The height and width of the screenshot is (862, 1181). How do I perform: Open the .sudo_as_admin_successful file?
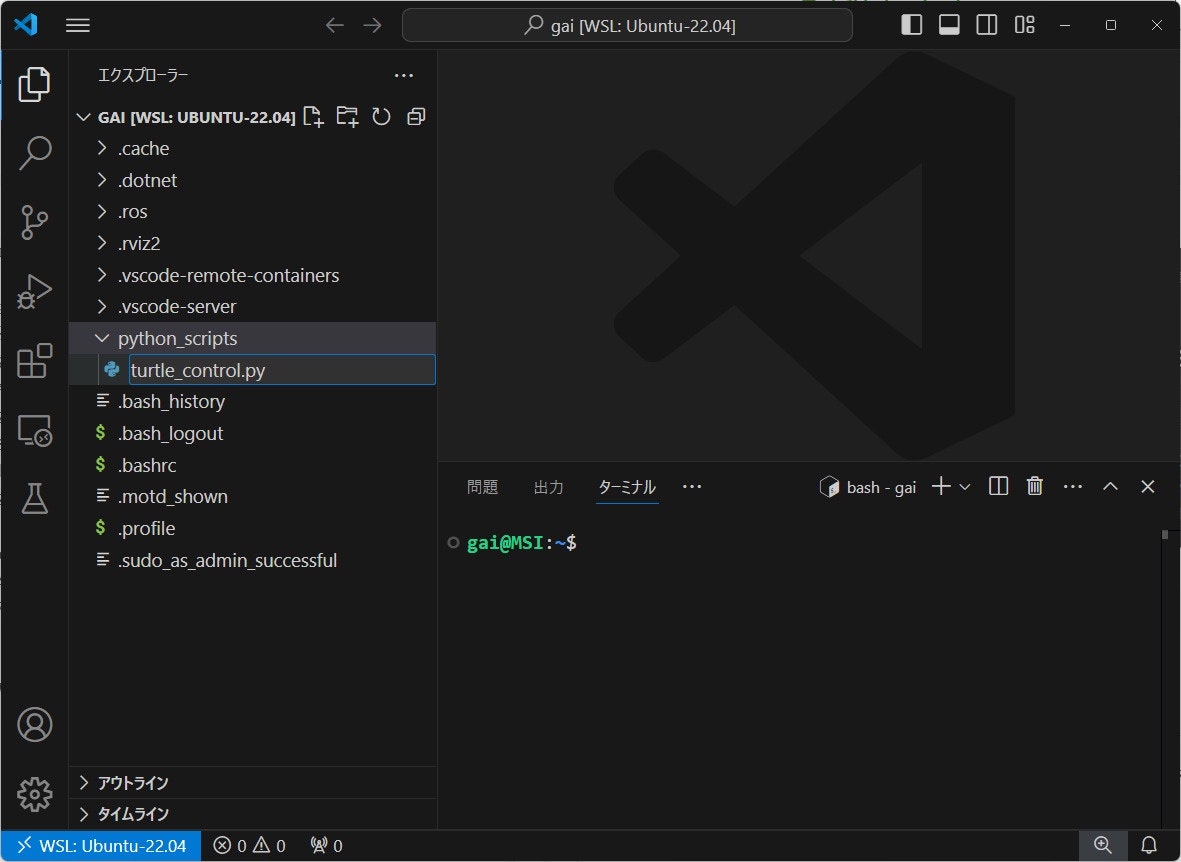coord(252,560)
